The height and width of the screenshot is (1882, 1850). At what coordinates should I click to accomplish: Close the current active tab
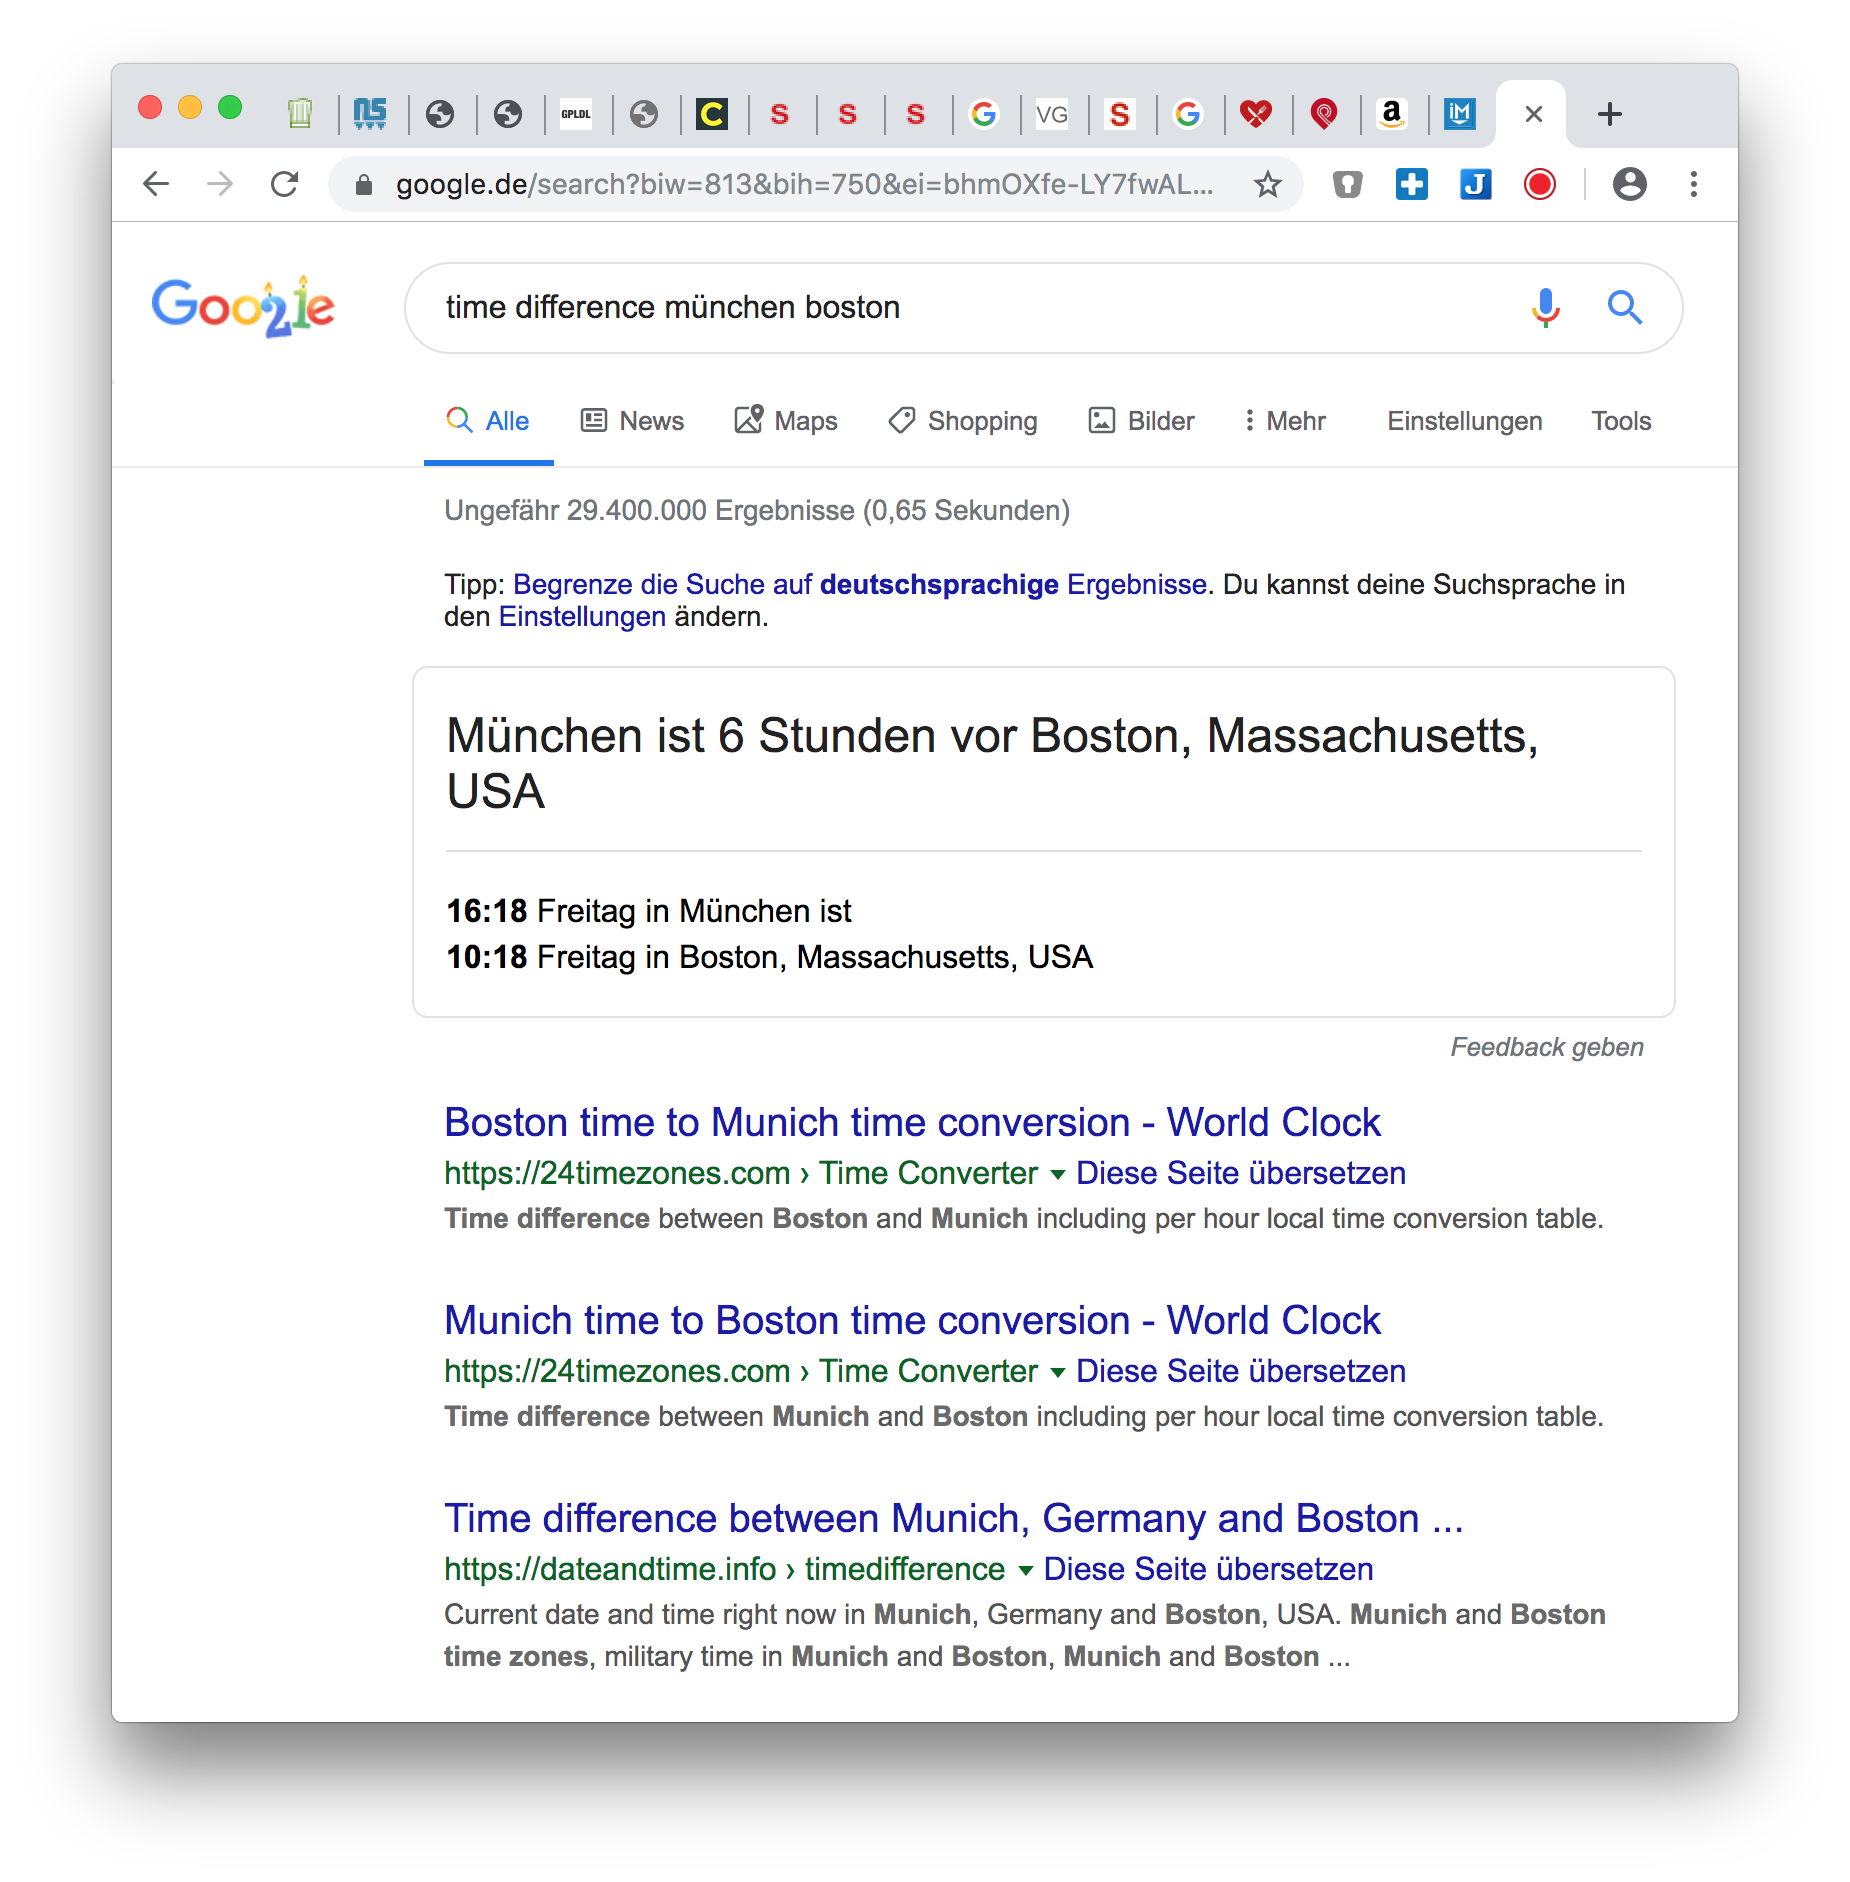(1533, 114)
